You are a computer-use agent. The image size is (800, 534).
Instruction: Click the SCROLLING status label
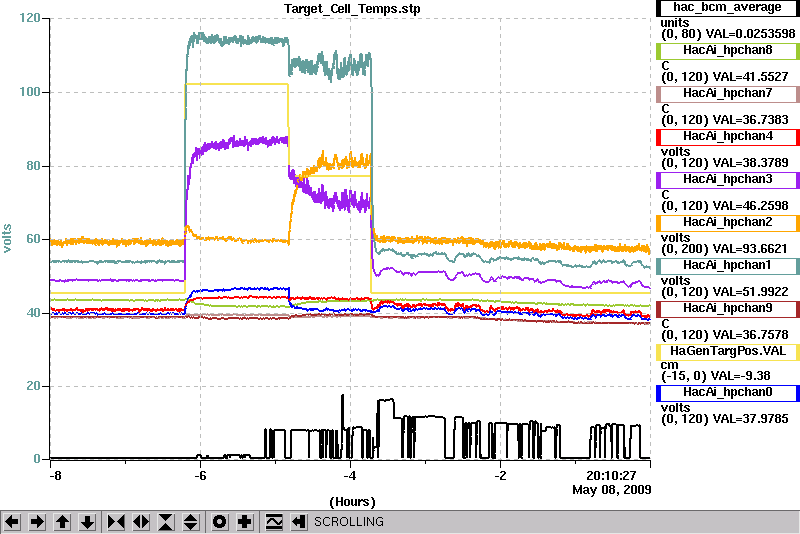348,522
